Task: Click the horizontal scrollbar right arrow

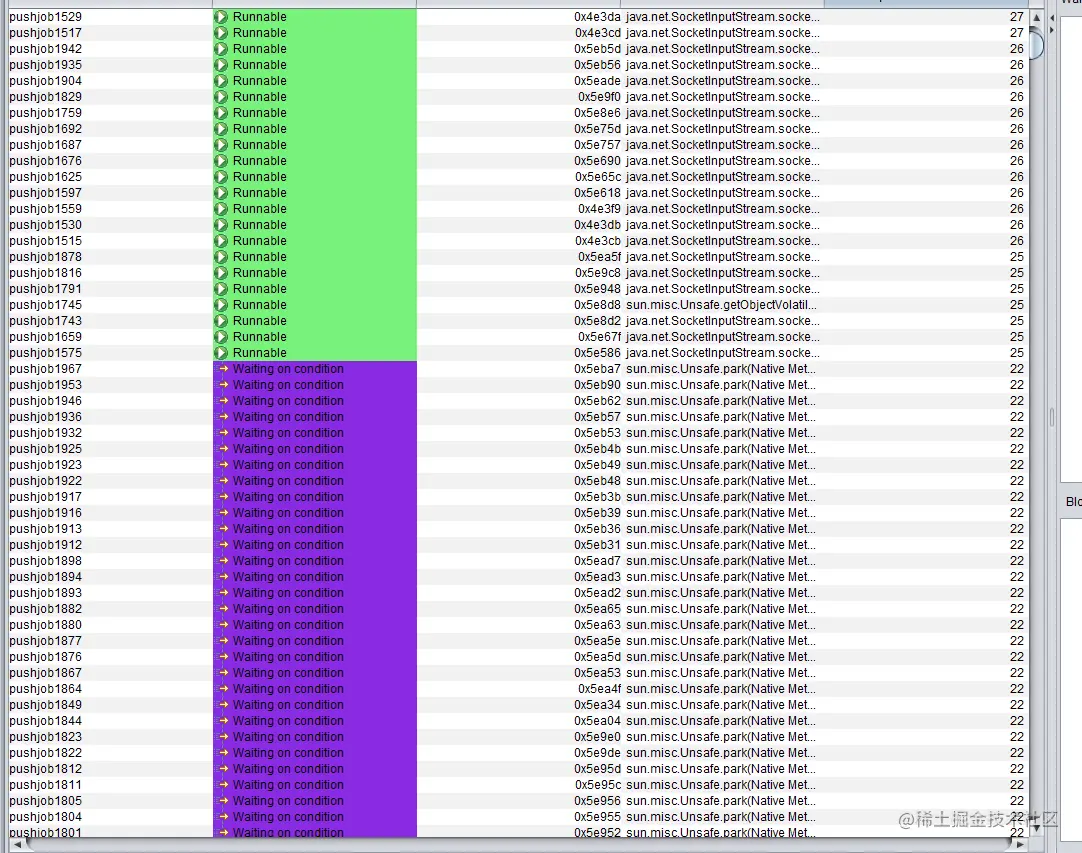Action: pos(1021,844)
